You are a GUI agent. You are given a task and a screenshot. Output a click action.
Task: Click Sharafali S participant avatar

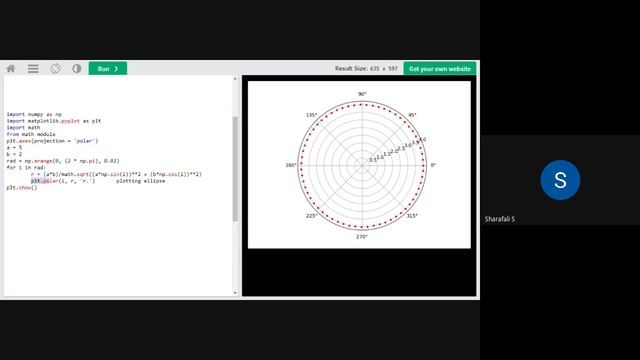tap(560, 180)
